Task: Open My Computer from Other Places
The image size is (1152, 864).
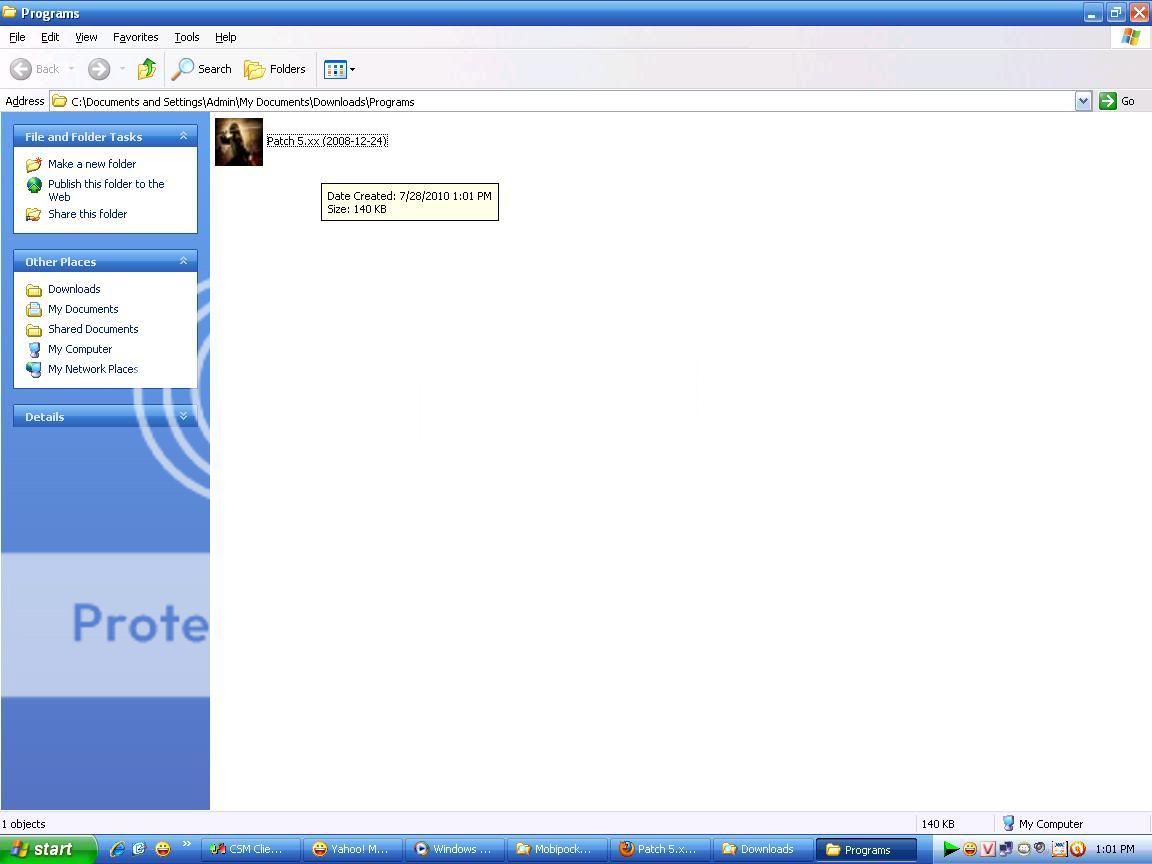Action: click(x=80, y=349)
